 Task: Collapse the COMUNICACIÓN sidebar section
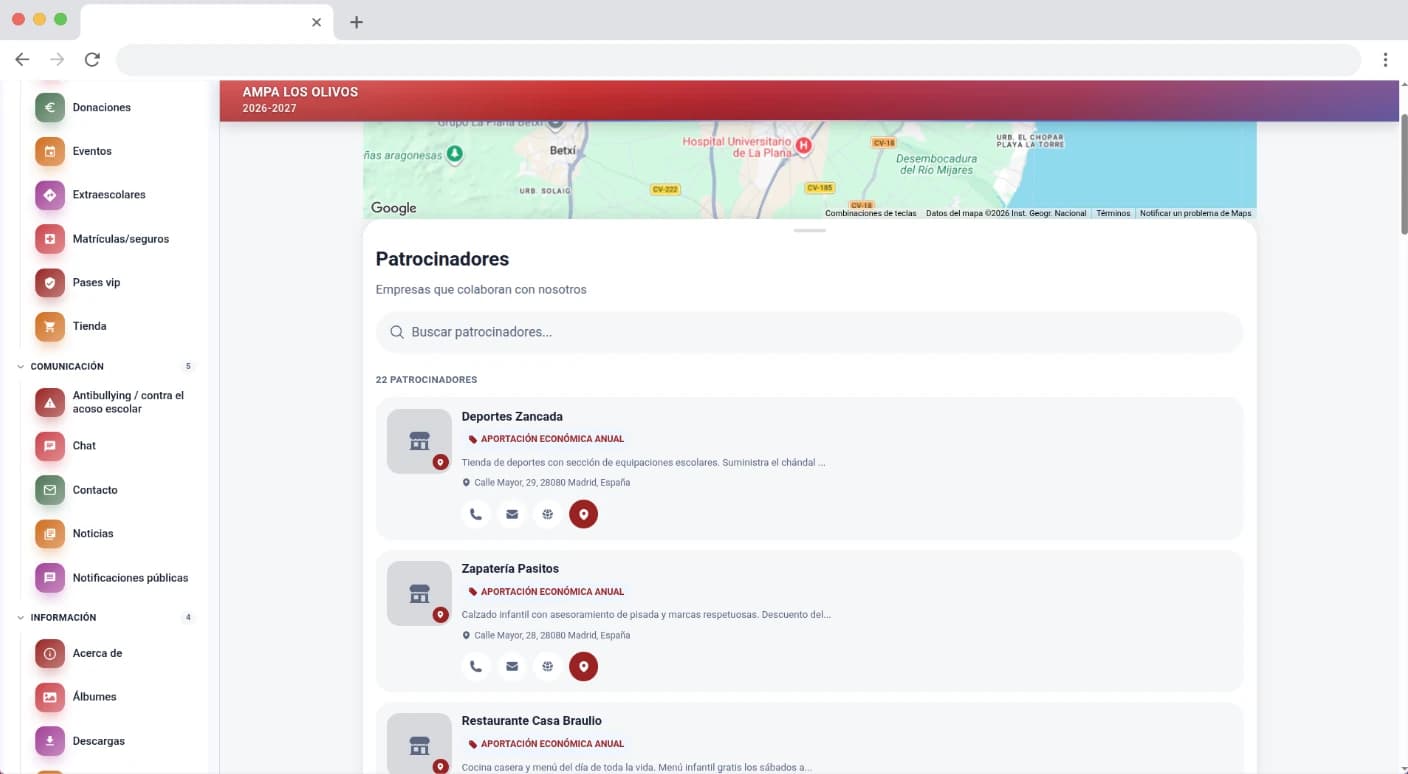(x=21, y=367)
